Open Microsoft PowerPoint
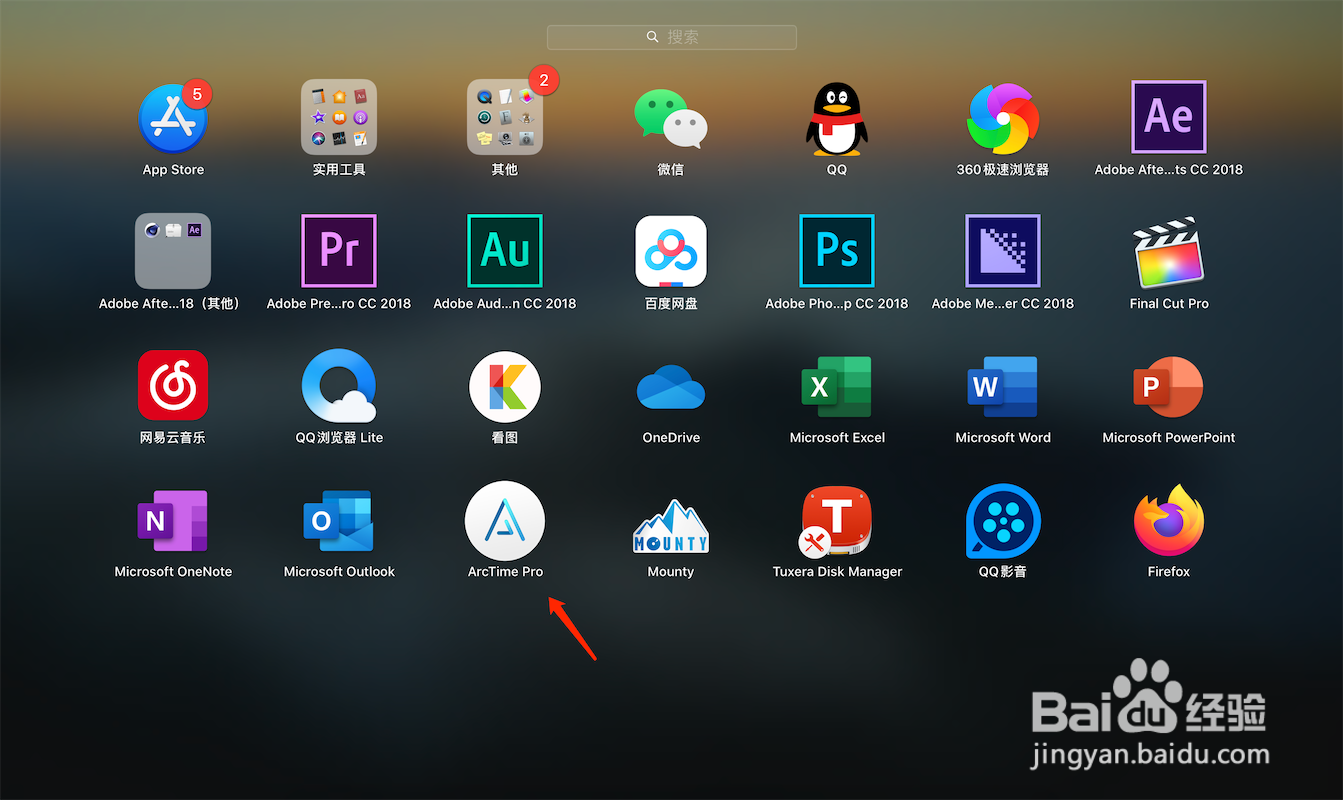The image size is (1343, 800). (1169, 385)
